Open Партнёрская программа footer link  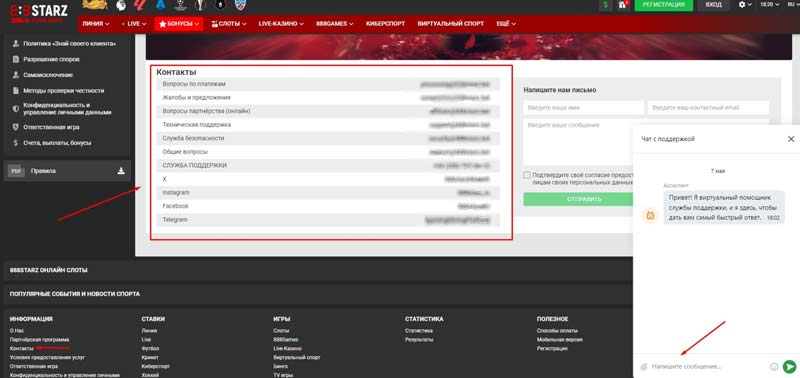[x=39, y=340]
